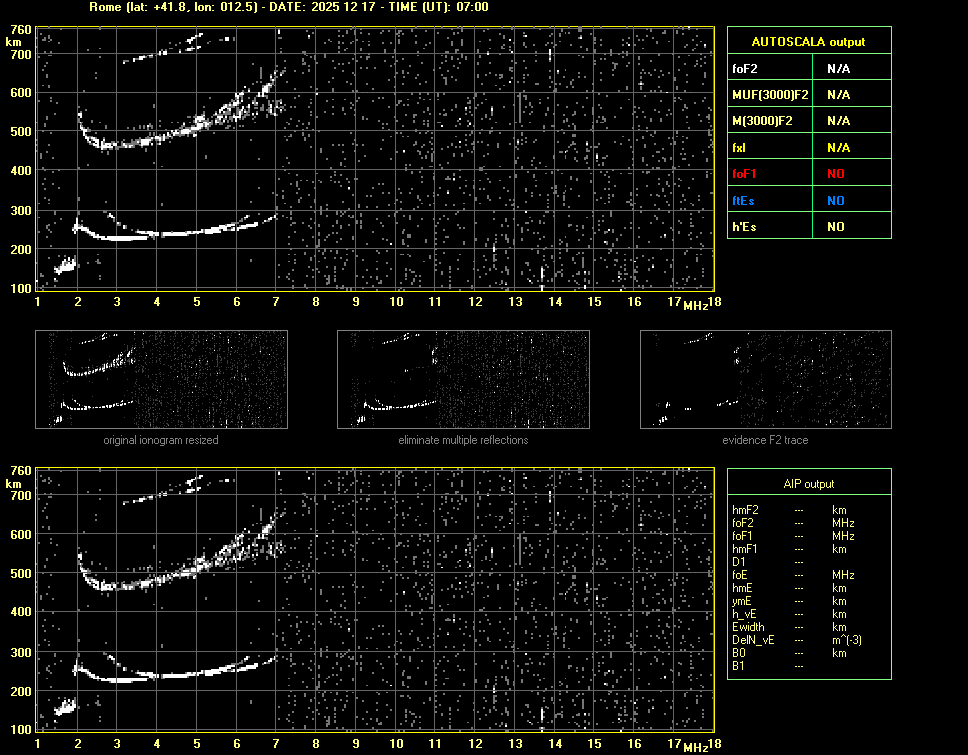The height and width of the screenshot is (755, 968).
Task: Open the "eliminate multiple reflections" thumbnail
Action: pyautogui.click(x=463, y=379)
